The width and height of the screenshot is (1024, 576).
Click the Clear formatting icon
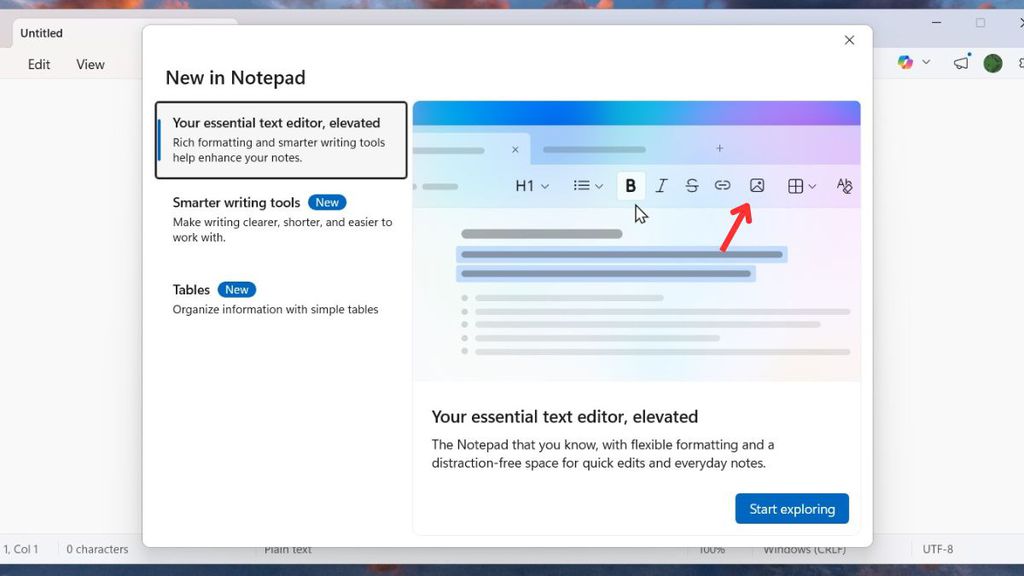click(x=844, y=186)
